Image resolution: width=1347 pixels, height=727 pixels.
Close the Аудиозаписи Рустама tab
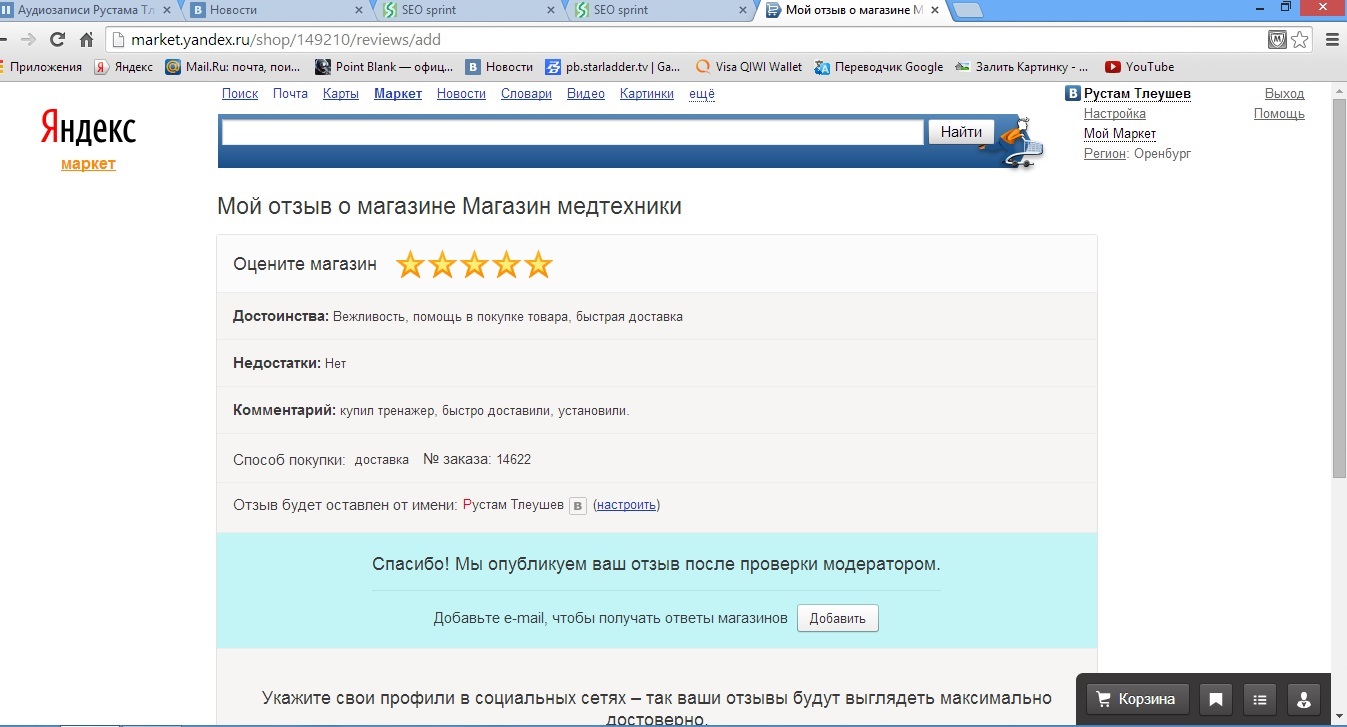166,10
